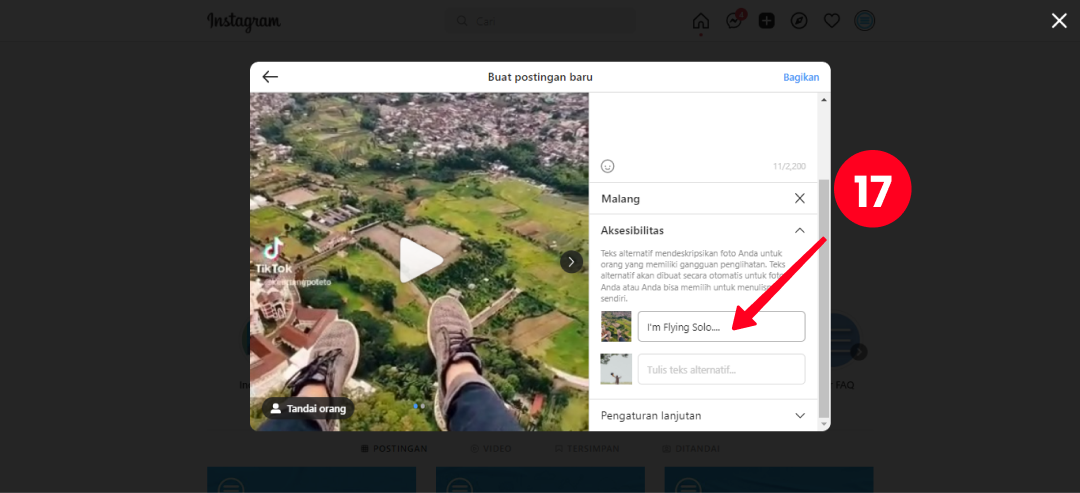Go to next media with right chevron

coord(571,262)
